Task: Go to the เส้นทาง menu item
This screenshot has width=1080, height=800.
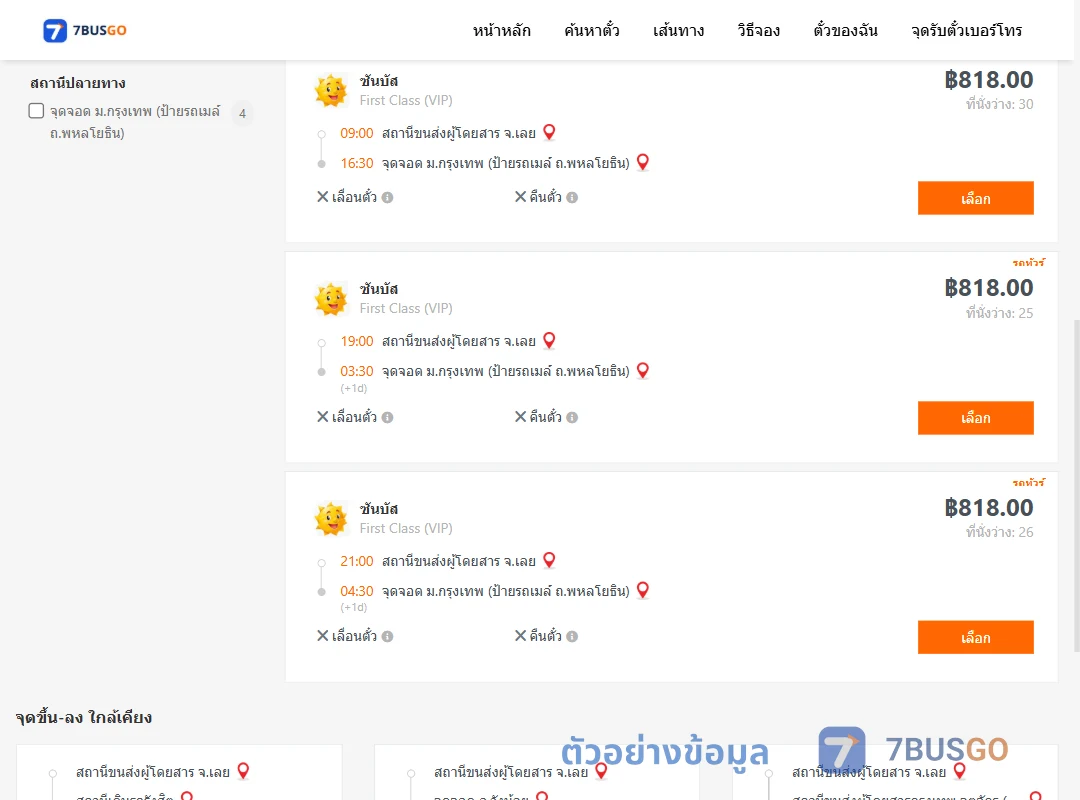Action: click(x=678, y=30)
